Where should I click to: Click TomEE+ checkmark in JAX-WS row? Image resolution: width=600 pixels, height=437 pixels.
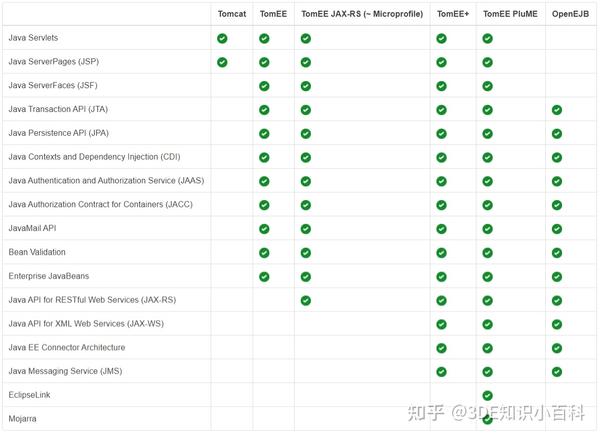(441, 324)
